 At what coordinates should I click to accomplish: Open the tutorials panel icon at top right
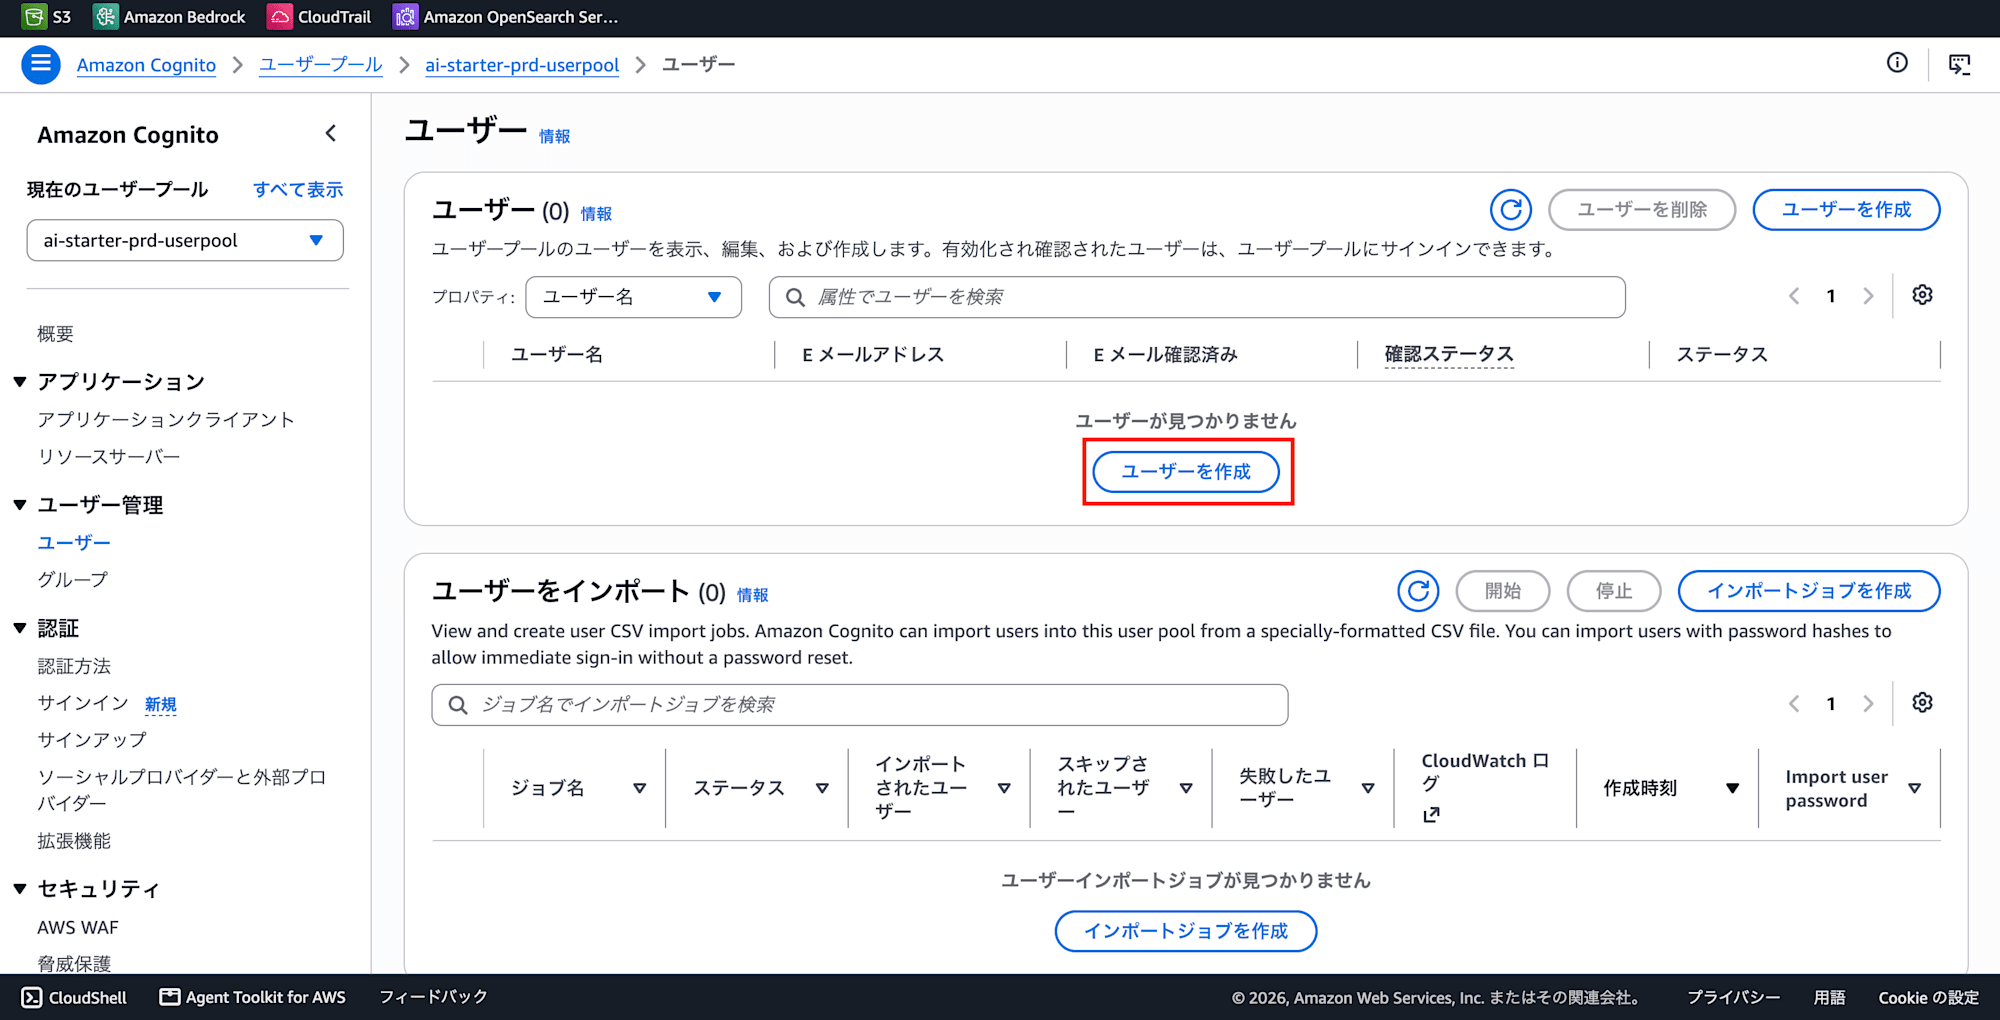tap(1960, 65)
